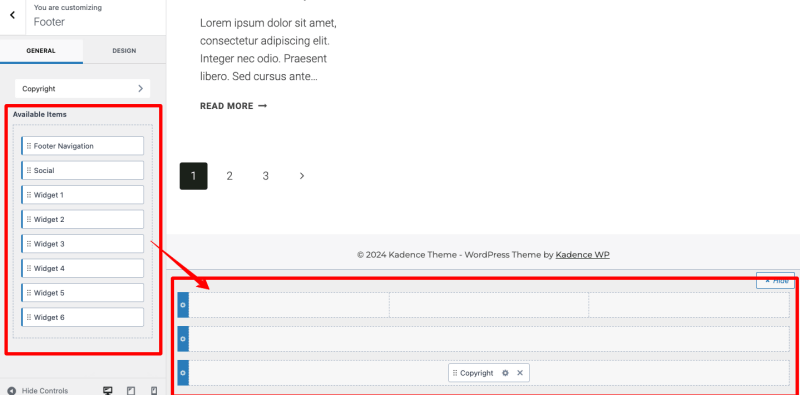Select the Footer Navigation item
Image resolution: width=800 pixels, height=395 pixels.
click(83, 146)
